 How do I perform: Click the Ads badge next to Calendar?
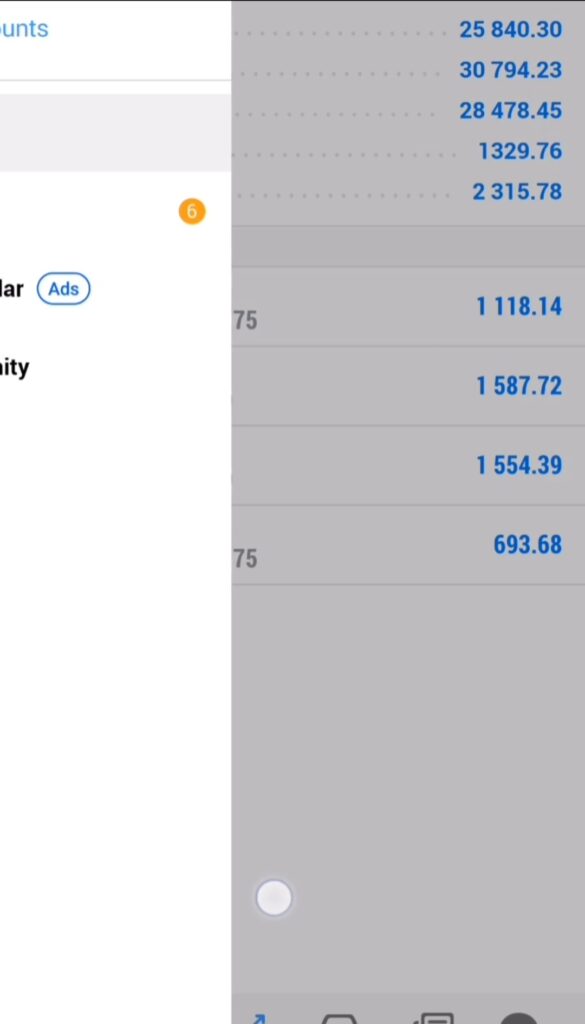[x=63, y=289]
